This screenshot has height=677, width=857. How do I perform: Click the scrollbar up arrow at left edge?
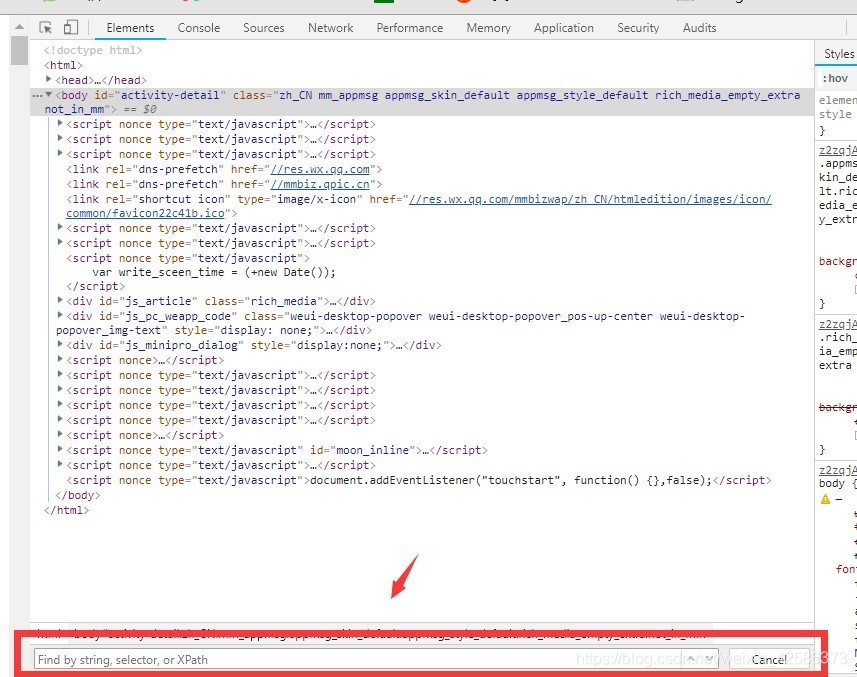pyautogui.click(x=20, y=26)
